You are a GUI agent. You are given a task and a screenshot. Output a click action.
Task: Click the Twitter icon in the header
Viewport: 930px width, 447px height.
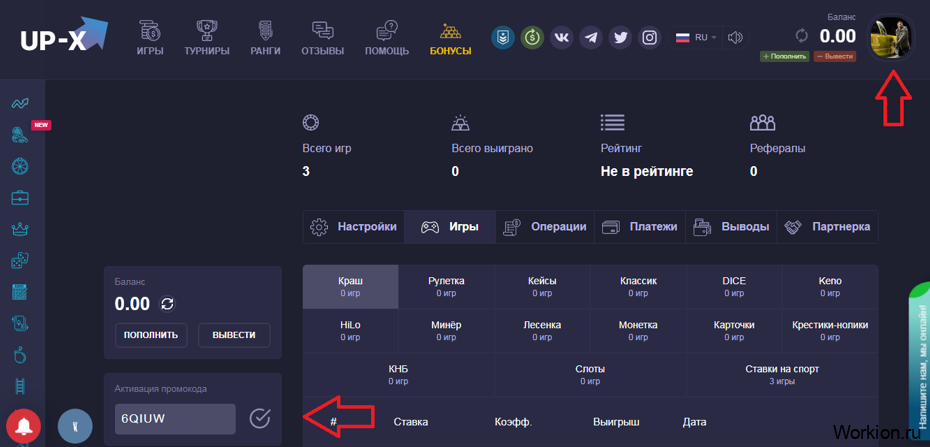tap(621, 38)
